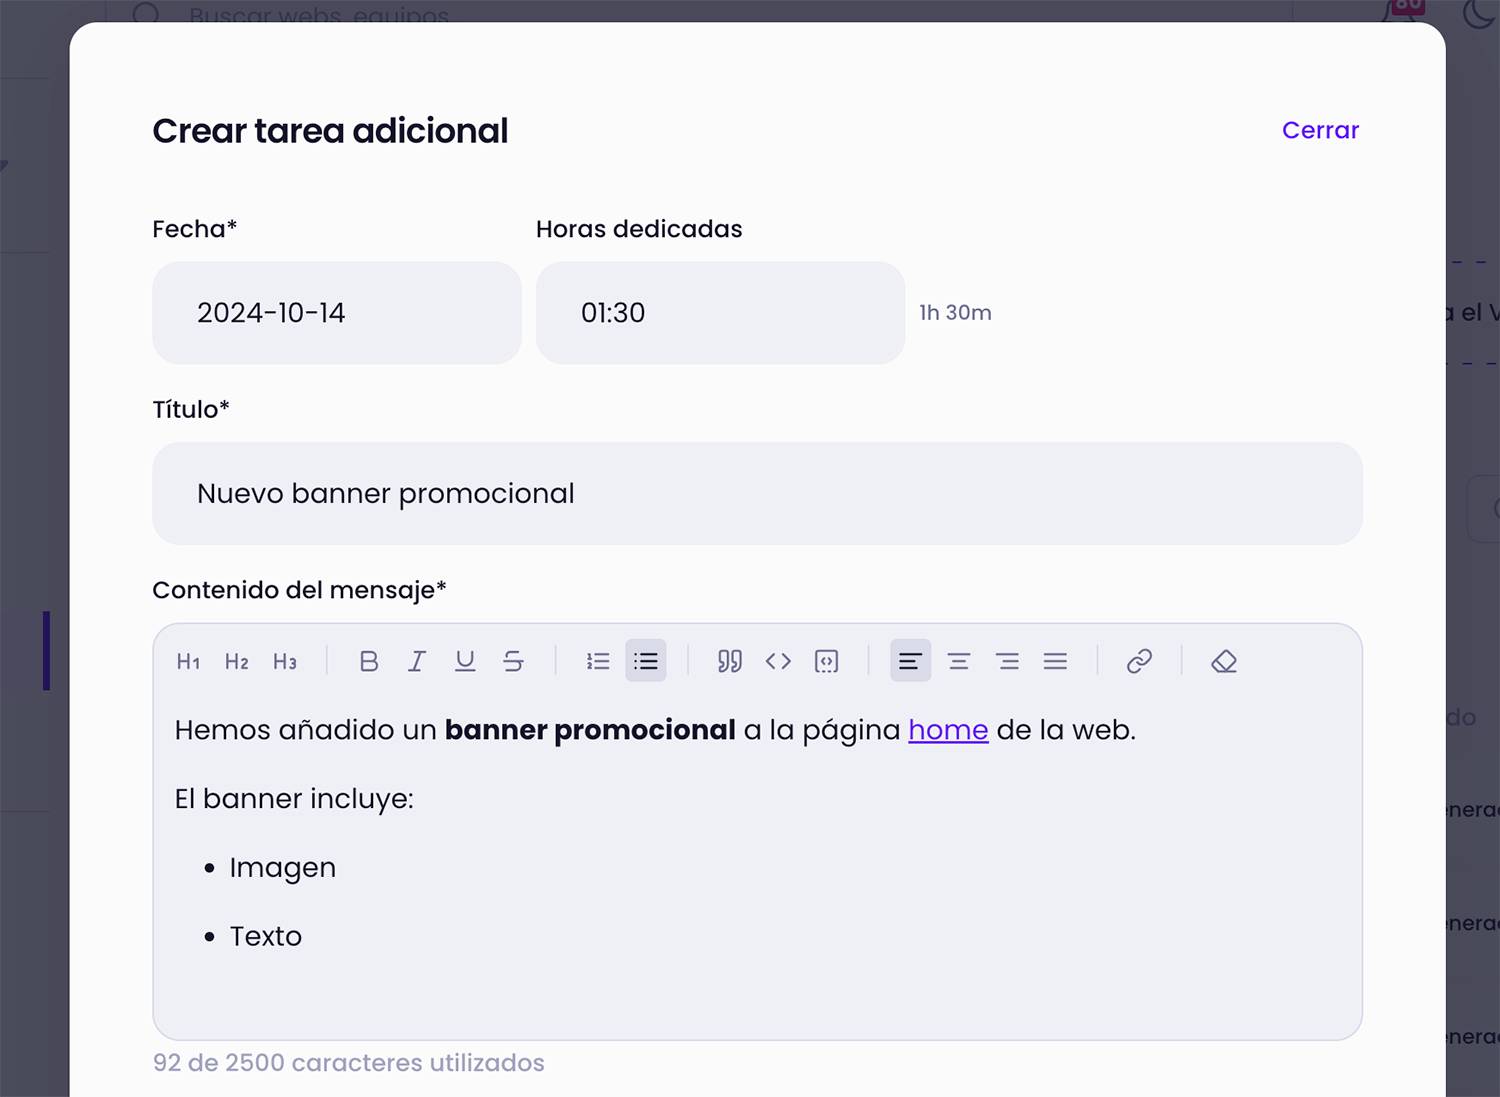Insert inline code formatting
Image resolution: width=1500 pixels, height=1097 pixels.
tap(778, 661)
